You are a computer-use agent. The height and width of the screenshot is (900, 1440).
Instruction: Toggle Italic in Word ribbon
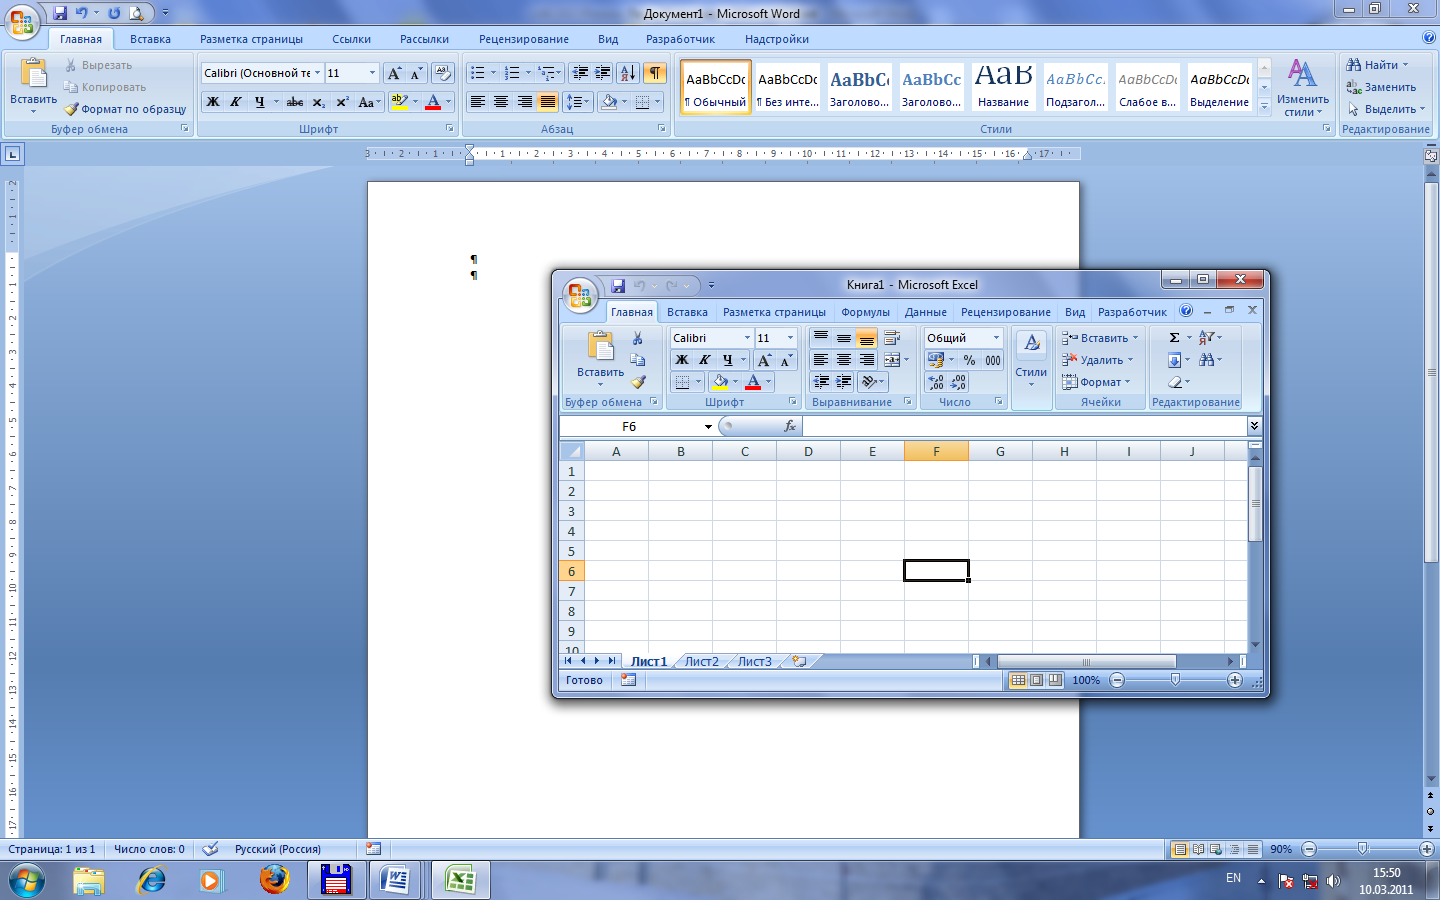pyautogui.click(x=236, y=102)
